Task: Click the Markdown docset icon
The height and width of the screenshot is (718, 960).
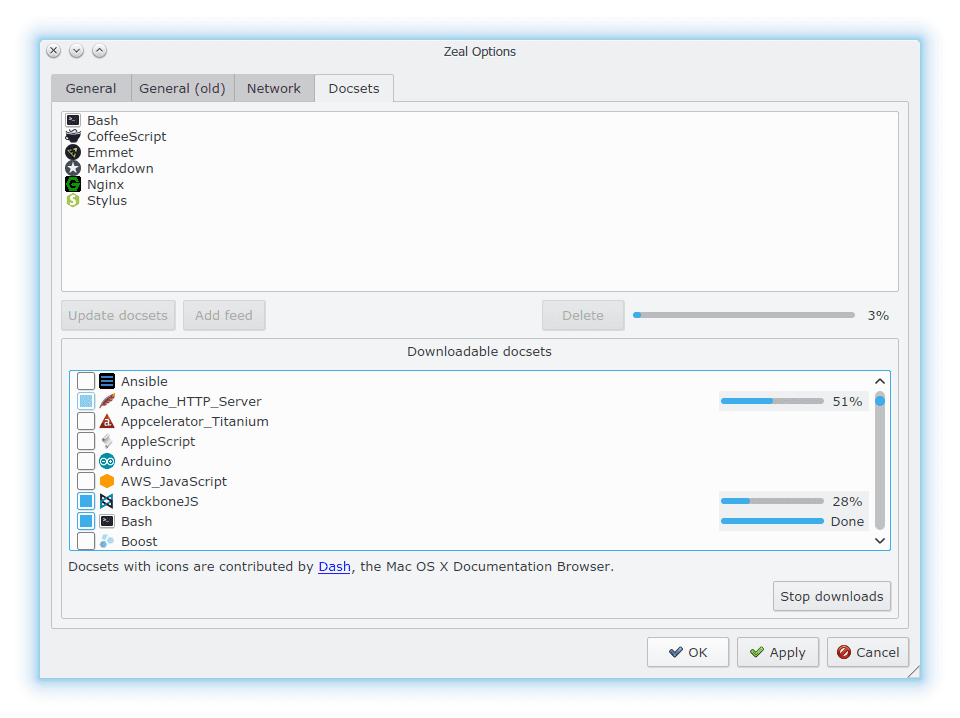Action: (72, 168)
